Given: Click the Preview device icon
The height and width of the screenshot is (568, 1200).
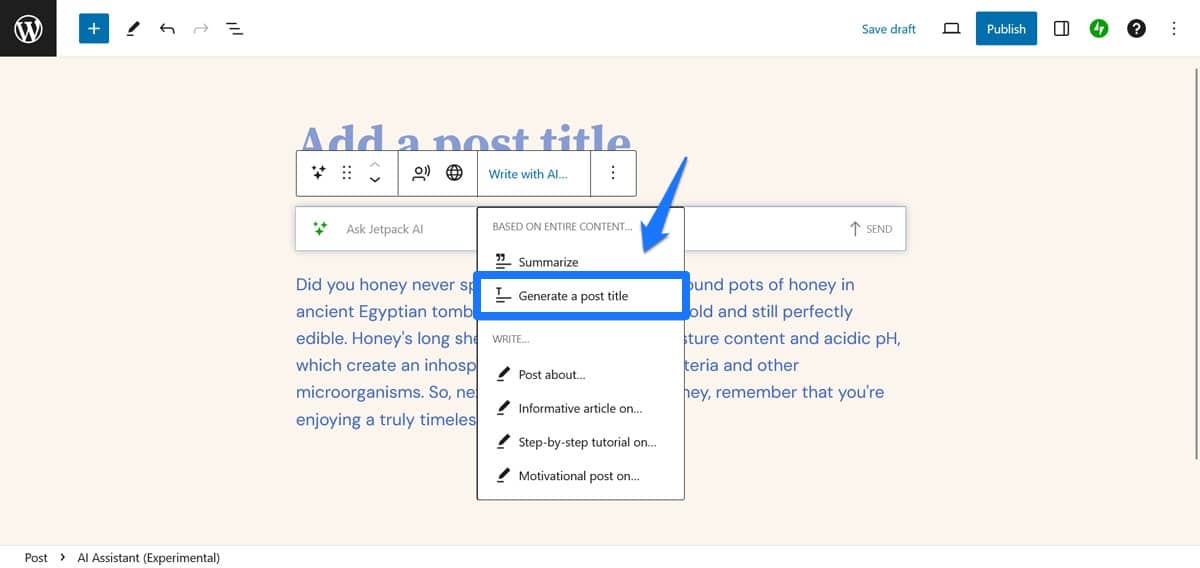Looking at the screenshot, I should pyautogui.click(x=951, y=29).
